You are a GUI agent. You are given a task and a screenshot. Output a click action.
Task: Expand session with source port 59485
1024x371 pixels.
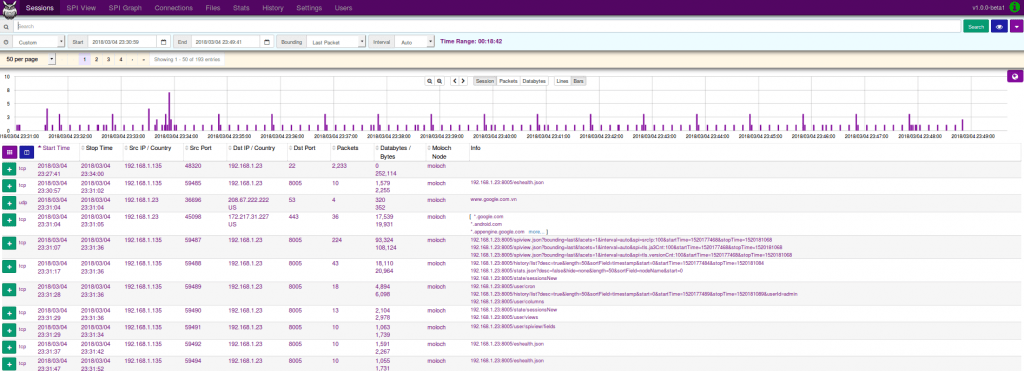9,186
